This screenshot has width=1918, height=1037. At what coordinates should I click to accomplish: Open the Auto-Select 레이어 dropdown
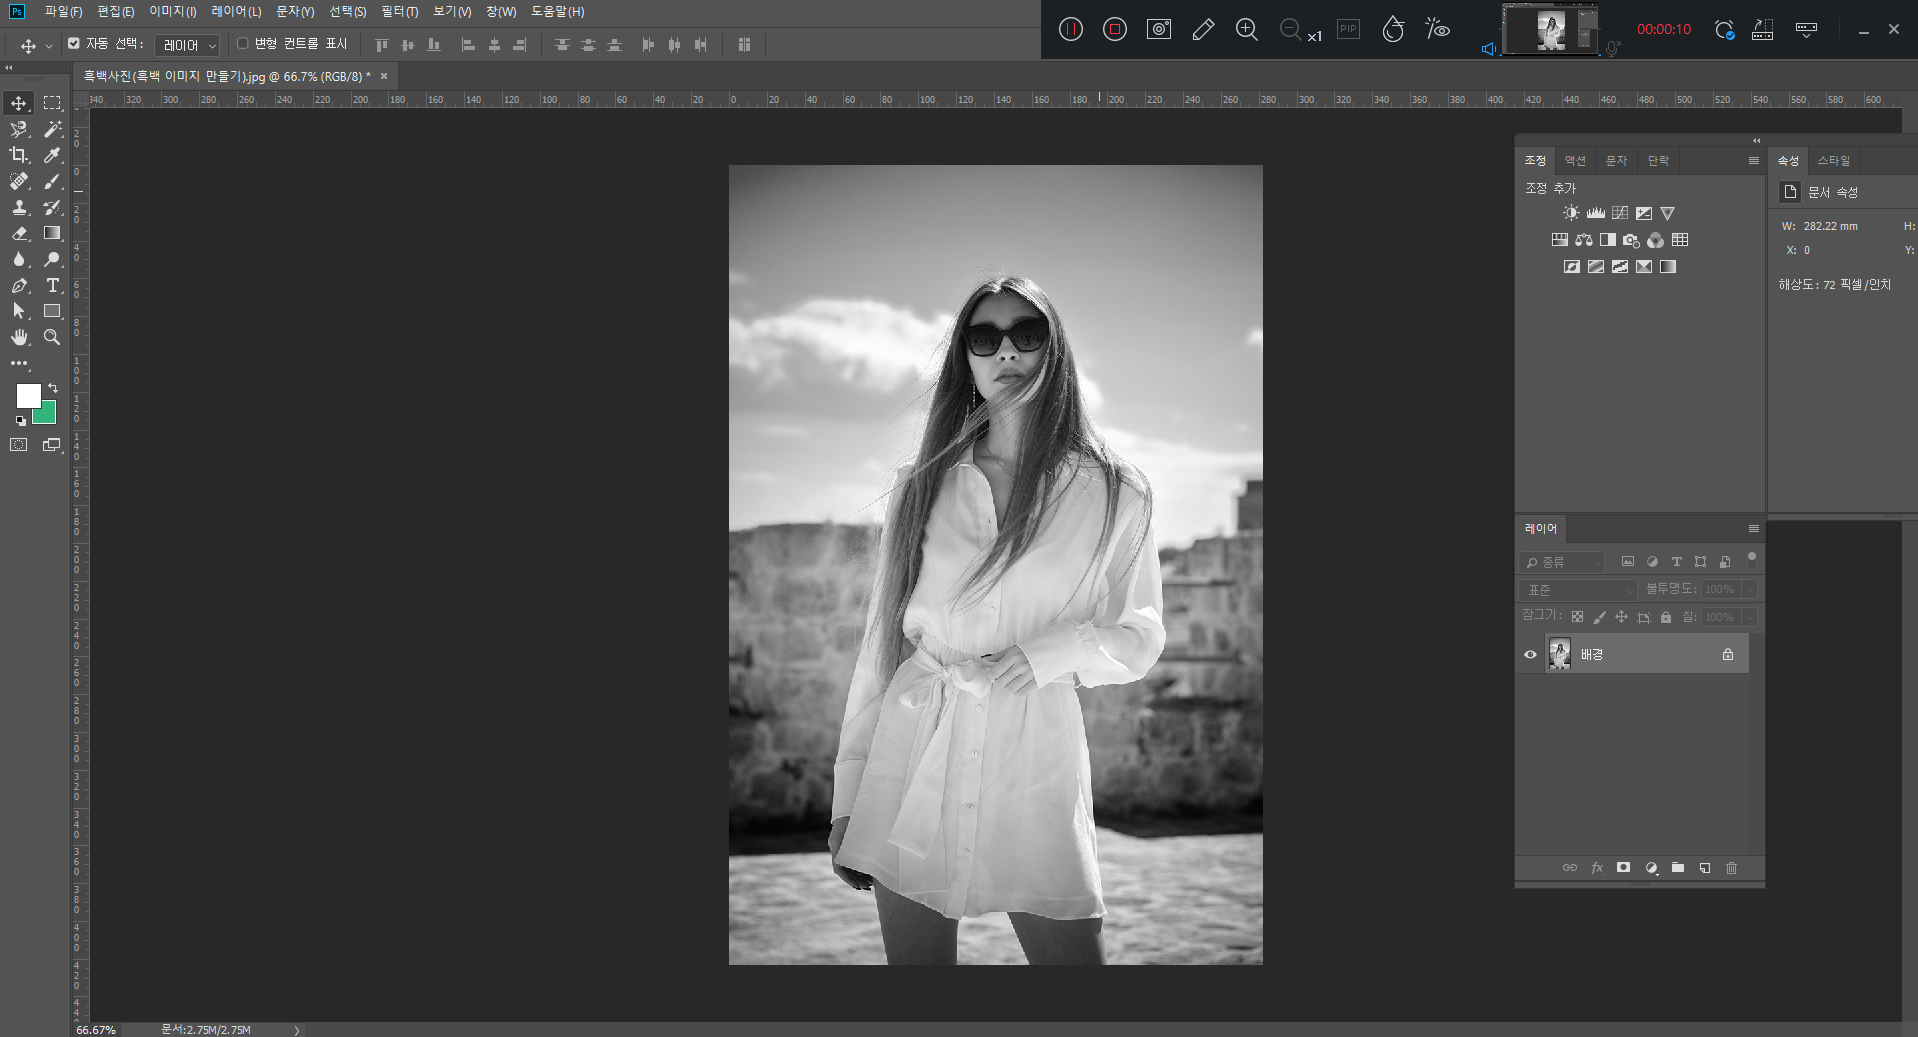pyautogui.click(x=187, y=45)
